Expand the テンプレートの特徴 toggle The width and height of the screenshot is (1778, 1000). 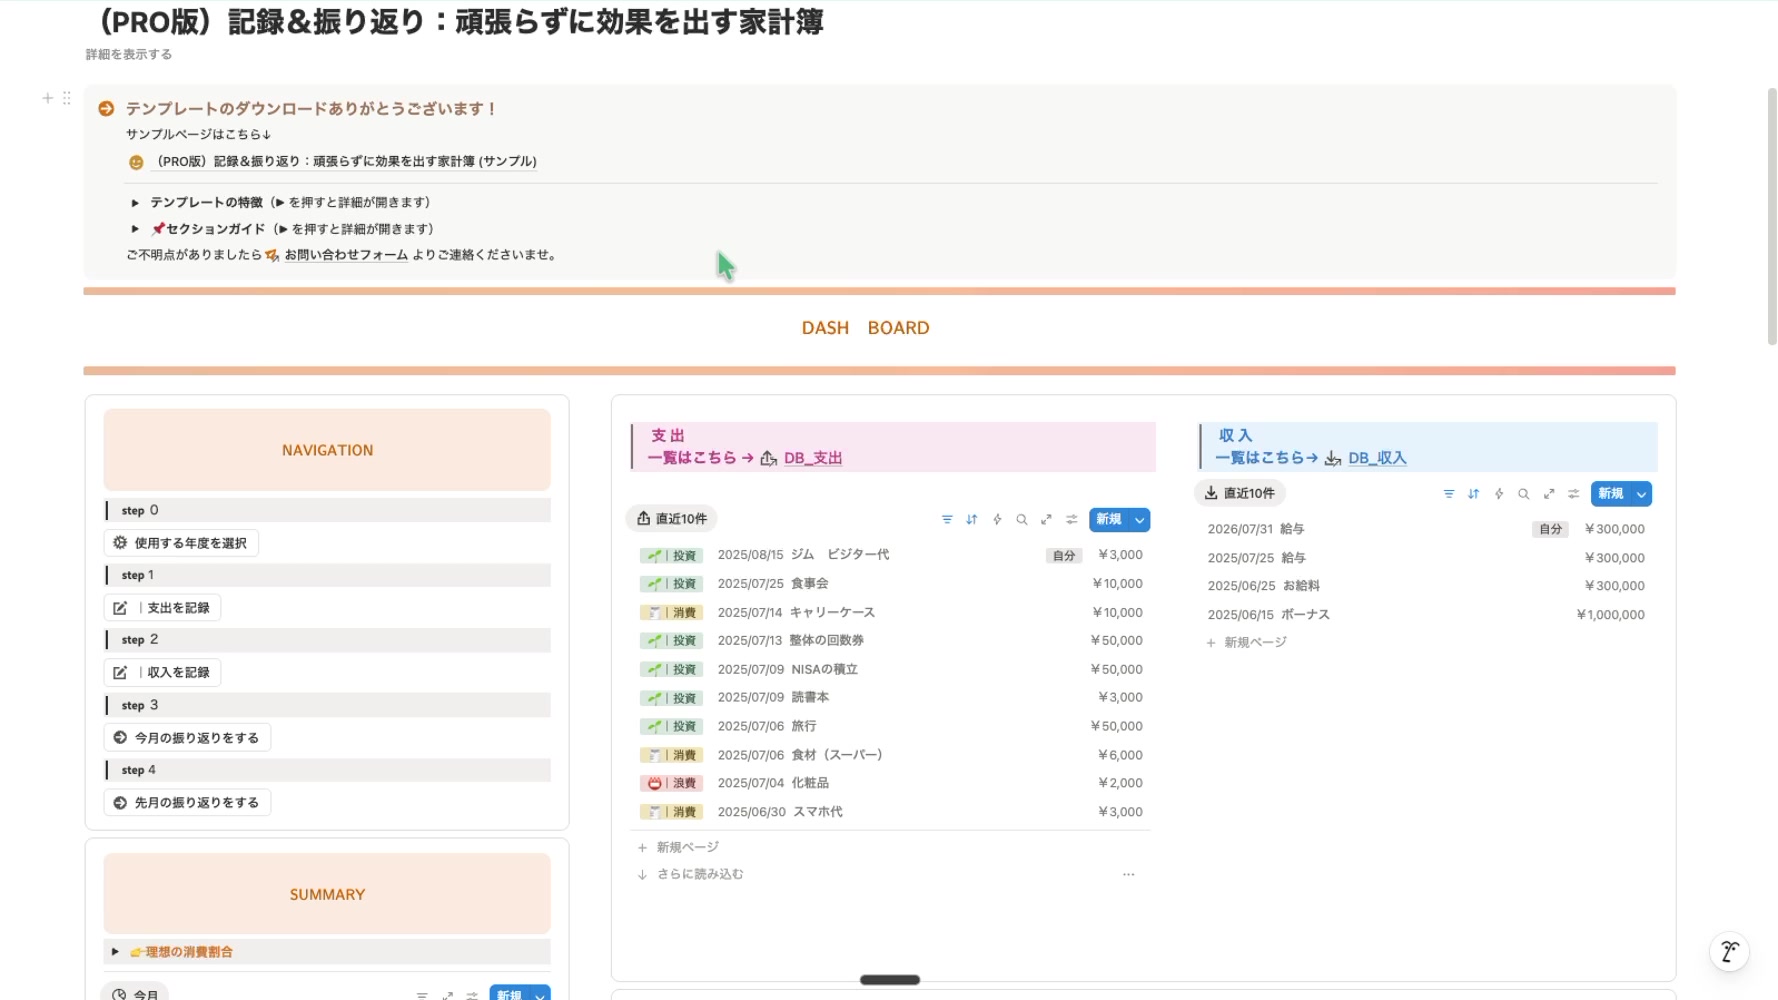click(x=135, y=203)
